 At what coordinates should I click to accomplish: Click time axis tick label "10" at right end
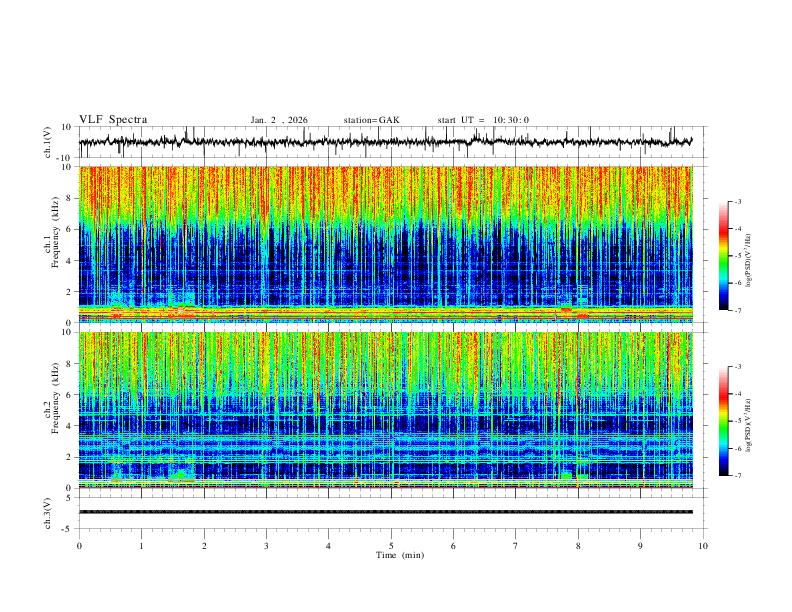coord(703,546)
